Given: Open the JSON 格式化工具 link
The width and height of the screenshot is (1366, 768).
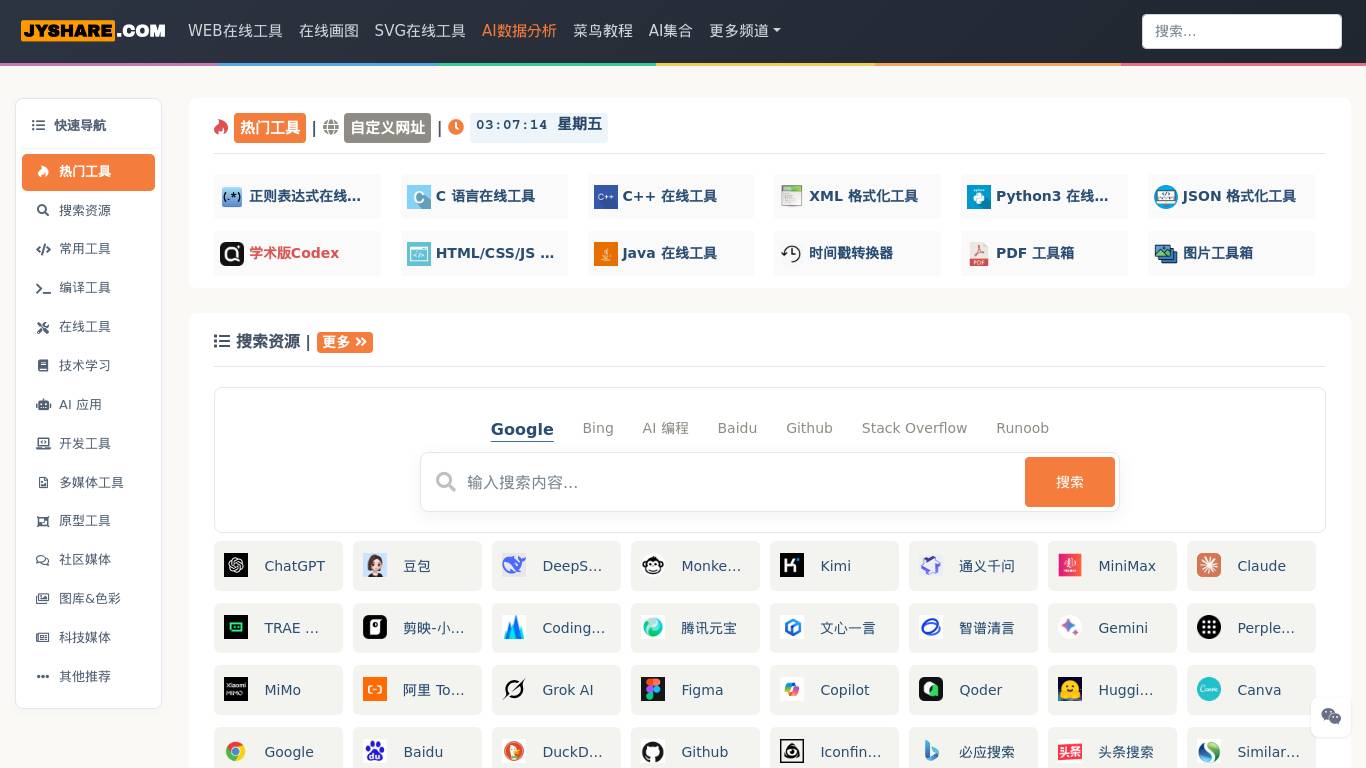Looking at the screenshot, I should pyautogui.click(x=1231, y=196).
